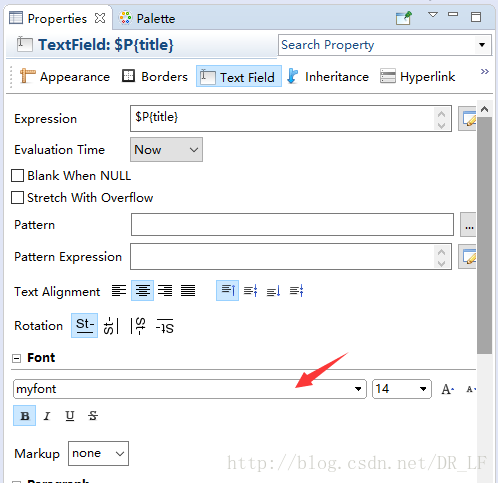Close the Properties view tab
The width and height of the screenshot is (498, 483).
100,18
